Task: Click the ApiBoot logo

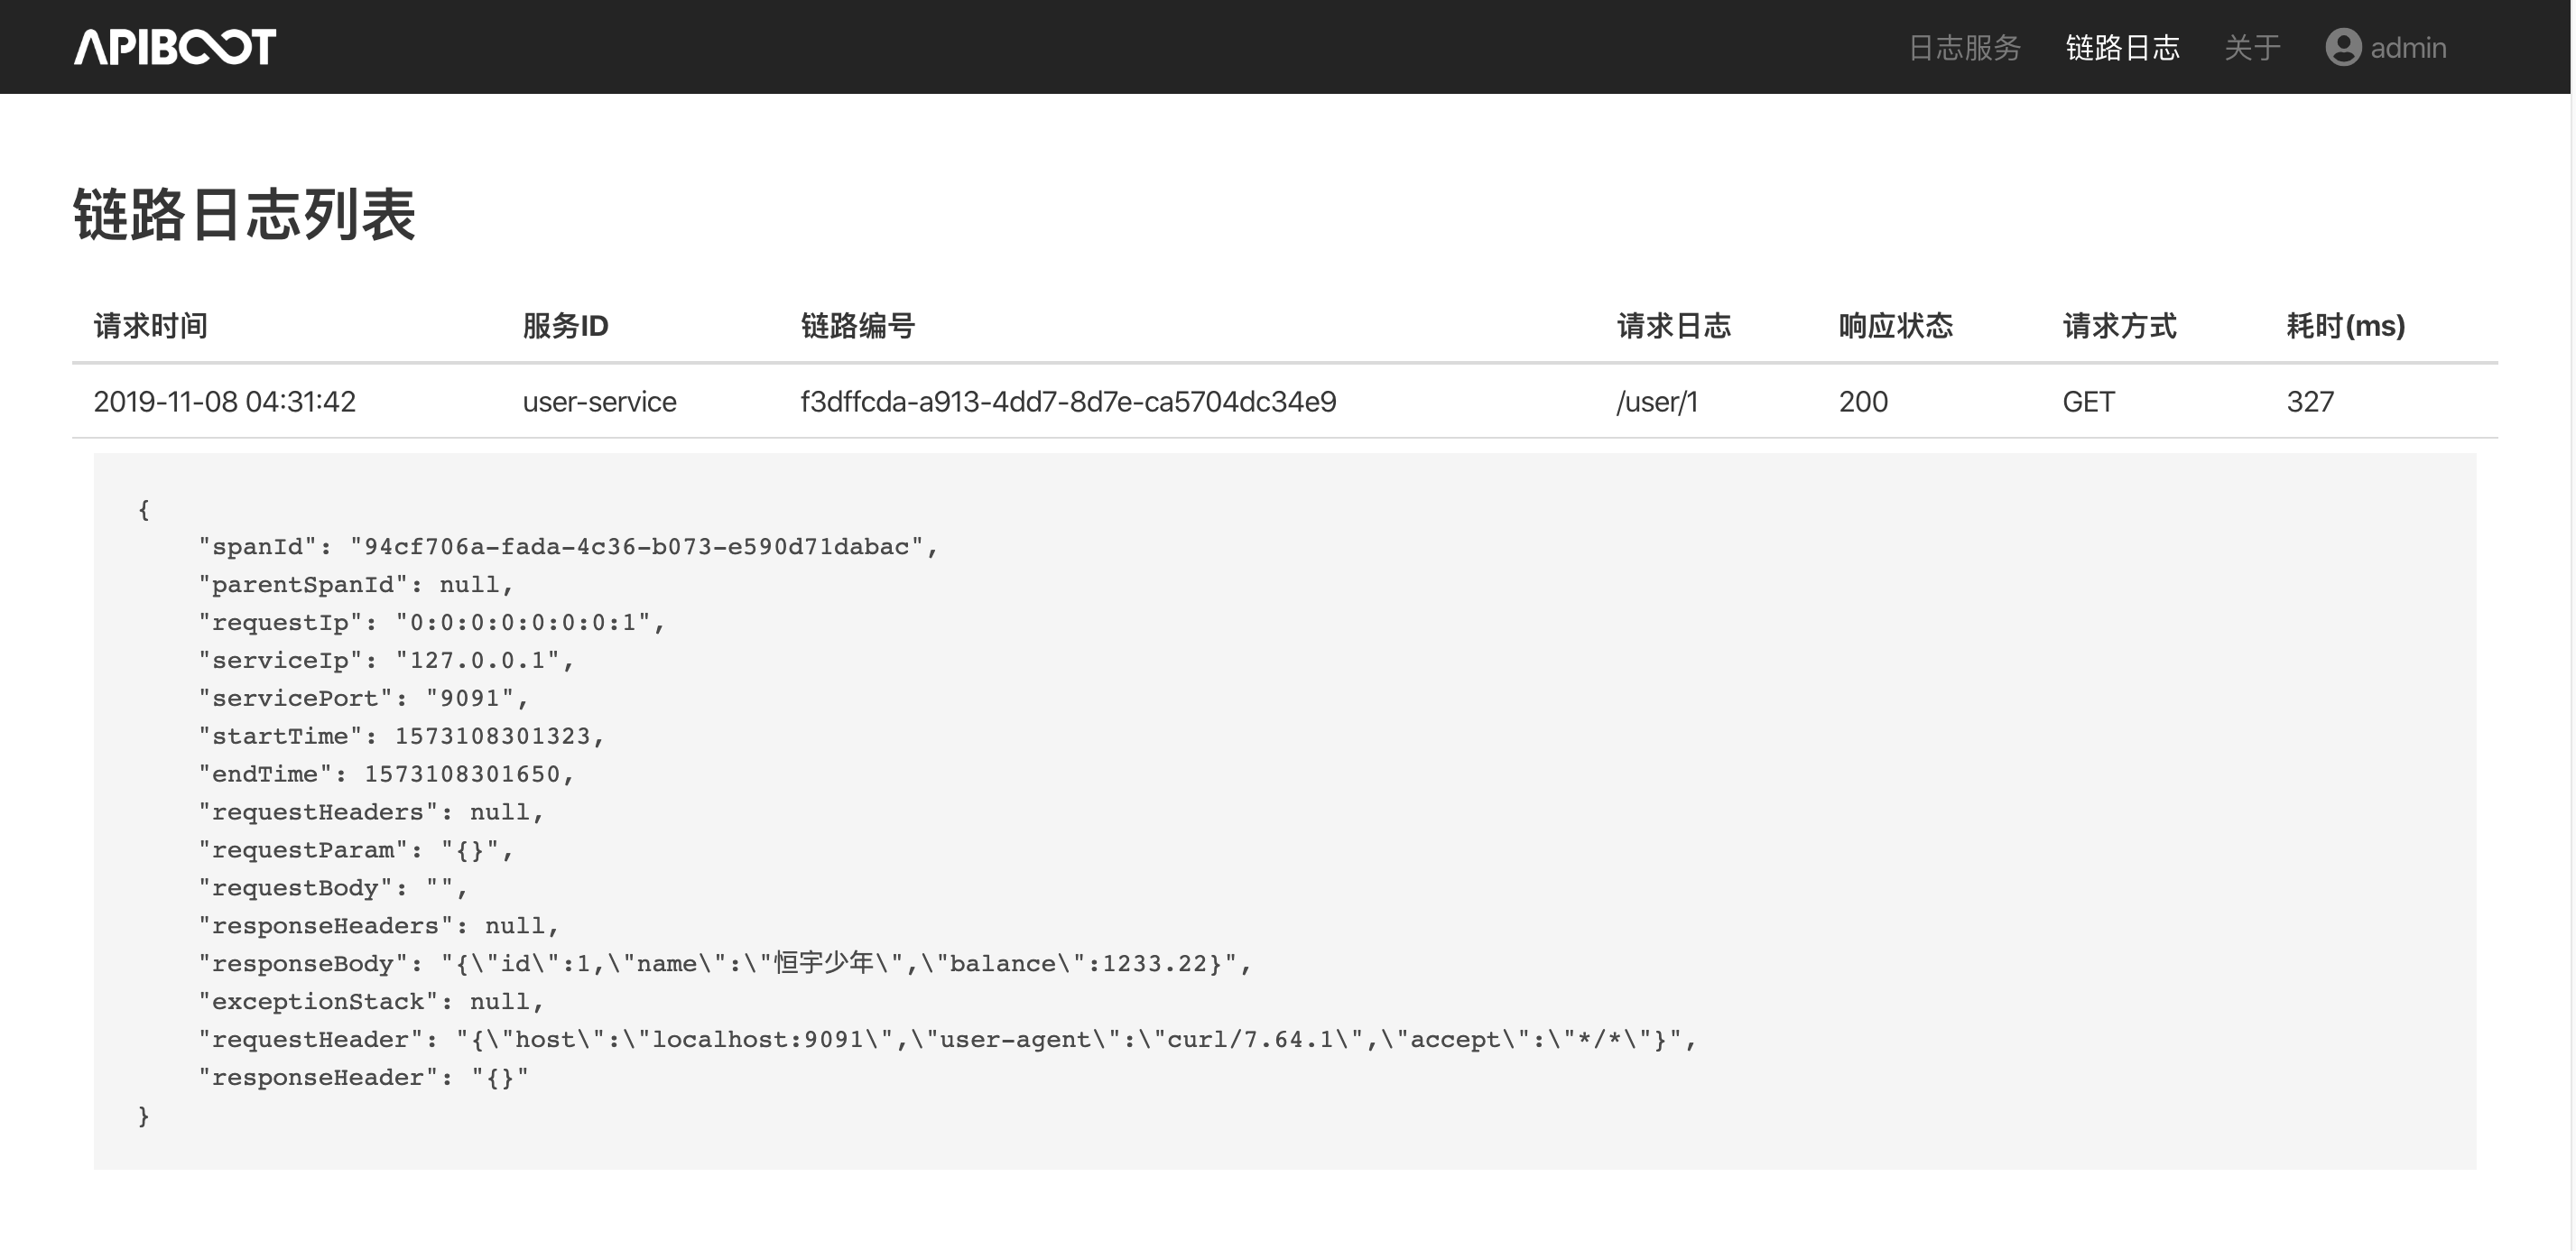Action: 175,47
